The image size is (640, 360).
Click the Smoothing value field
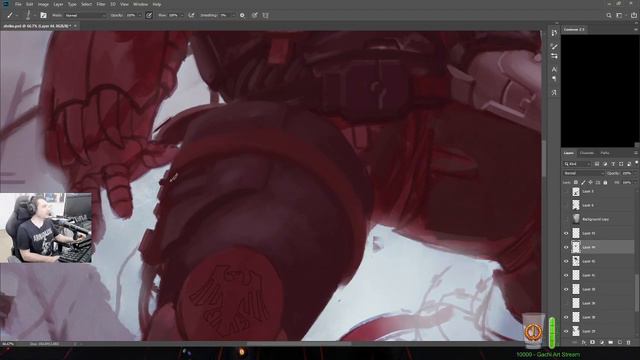click(224, 16)
